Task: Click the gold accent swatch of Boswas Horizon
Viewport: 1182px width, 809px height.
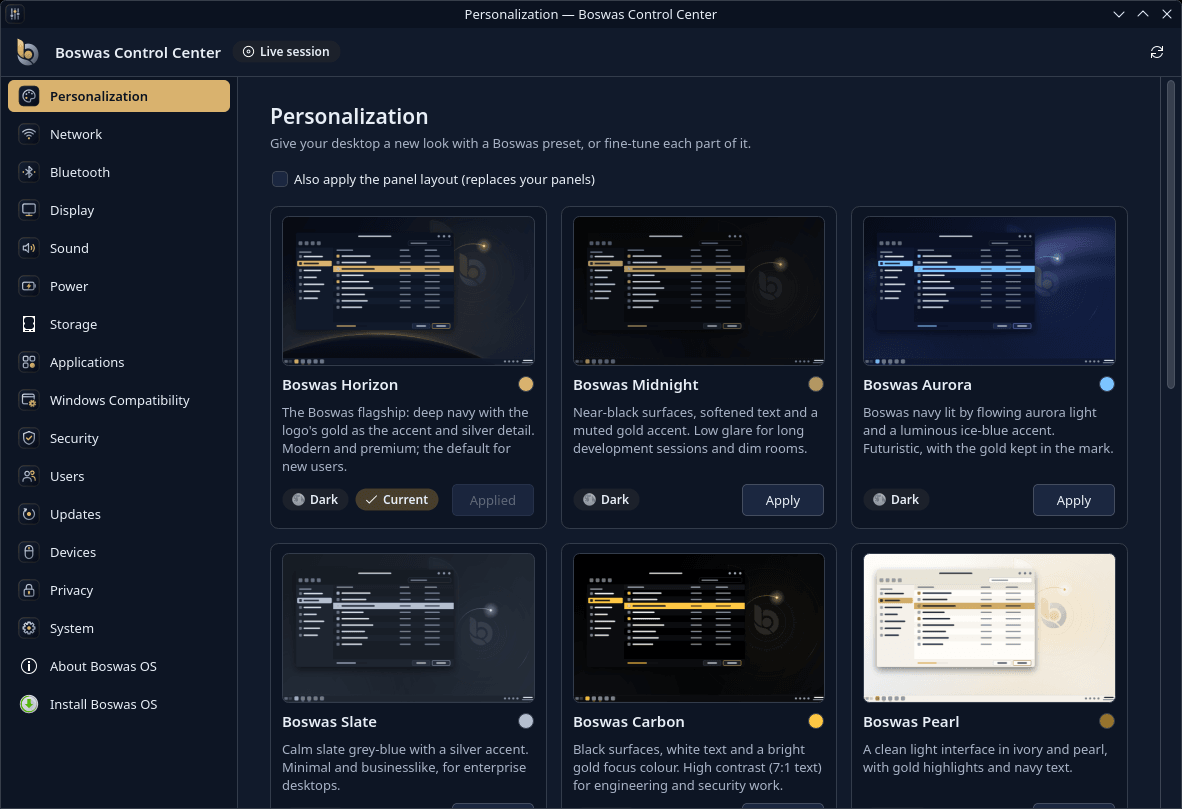Action: [525, 384]
